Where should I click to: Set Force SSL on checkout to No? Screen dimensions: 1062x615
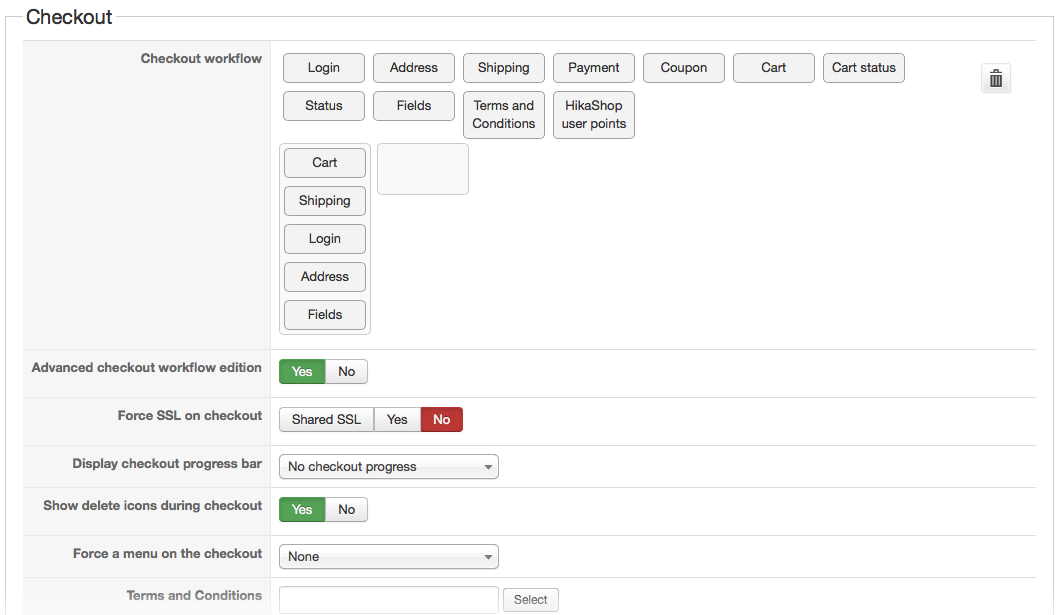pyautogui.click(x=441, y=420)
